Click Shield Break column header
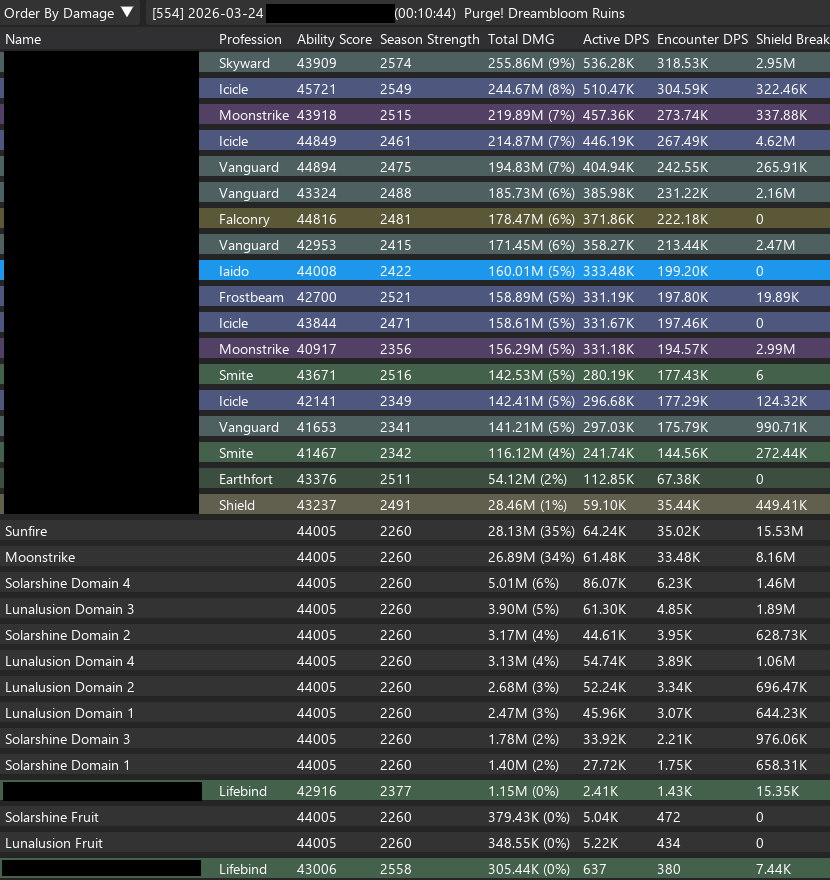 tap(792, 39)
